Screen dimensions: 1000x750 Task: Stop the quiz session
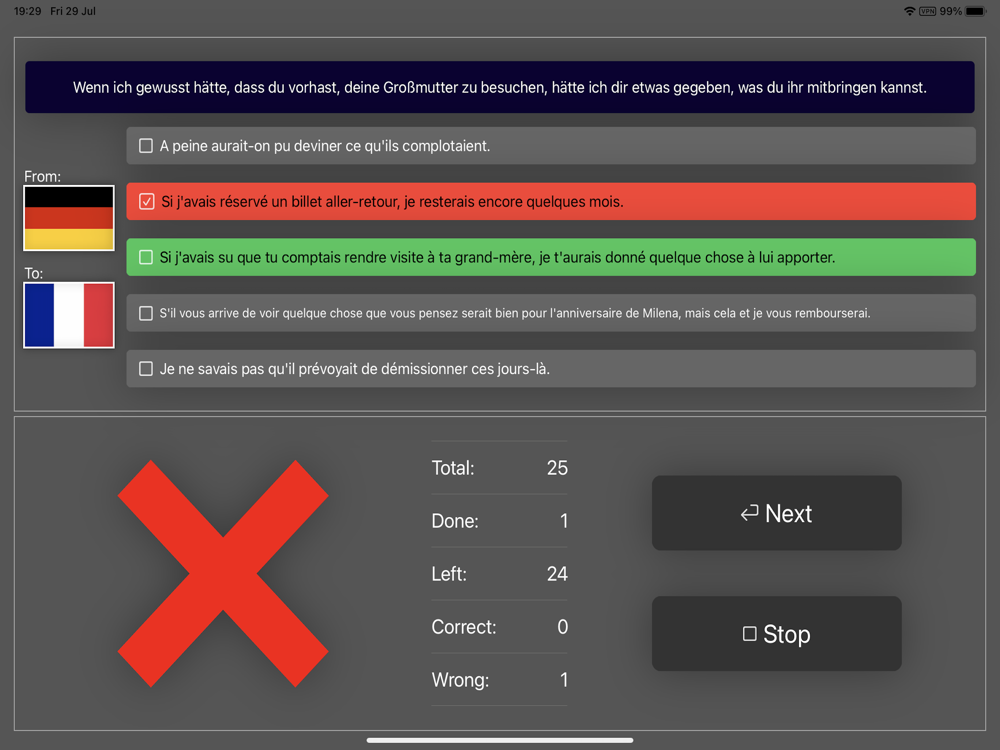coord(777,633)
